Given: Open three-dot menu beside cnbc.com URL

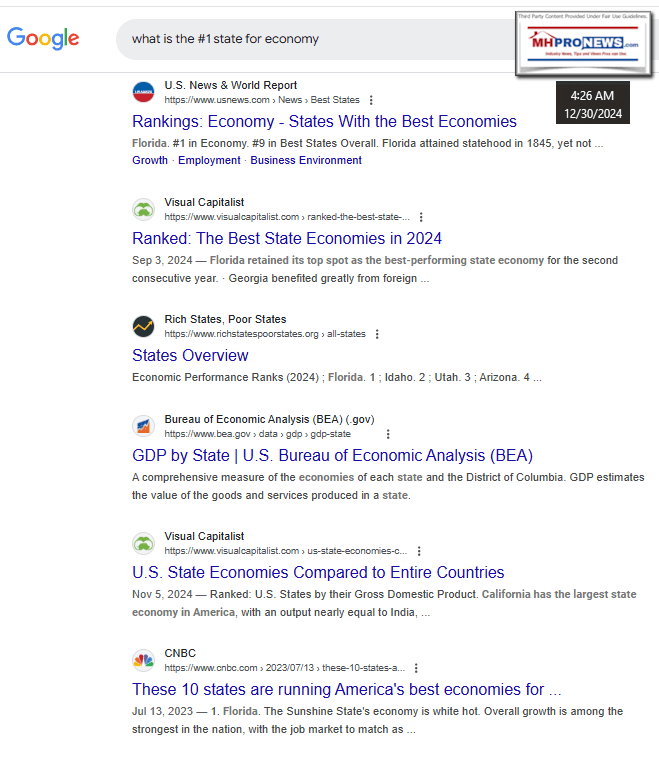Looking at the screenshot, I should pos(415,668).
